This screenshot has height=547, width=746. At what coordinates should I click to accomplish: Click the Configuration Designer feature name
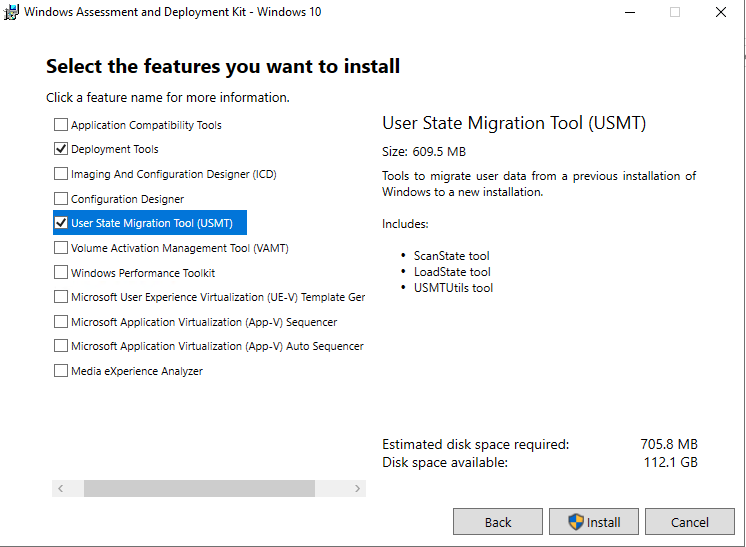128,199
